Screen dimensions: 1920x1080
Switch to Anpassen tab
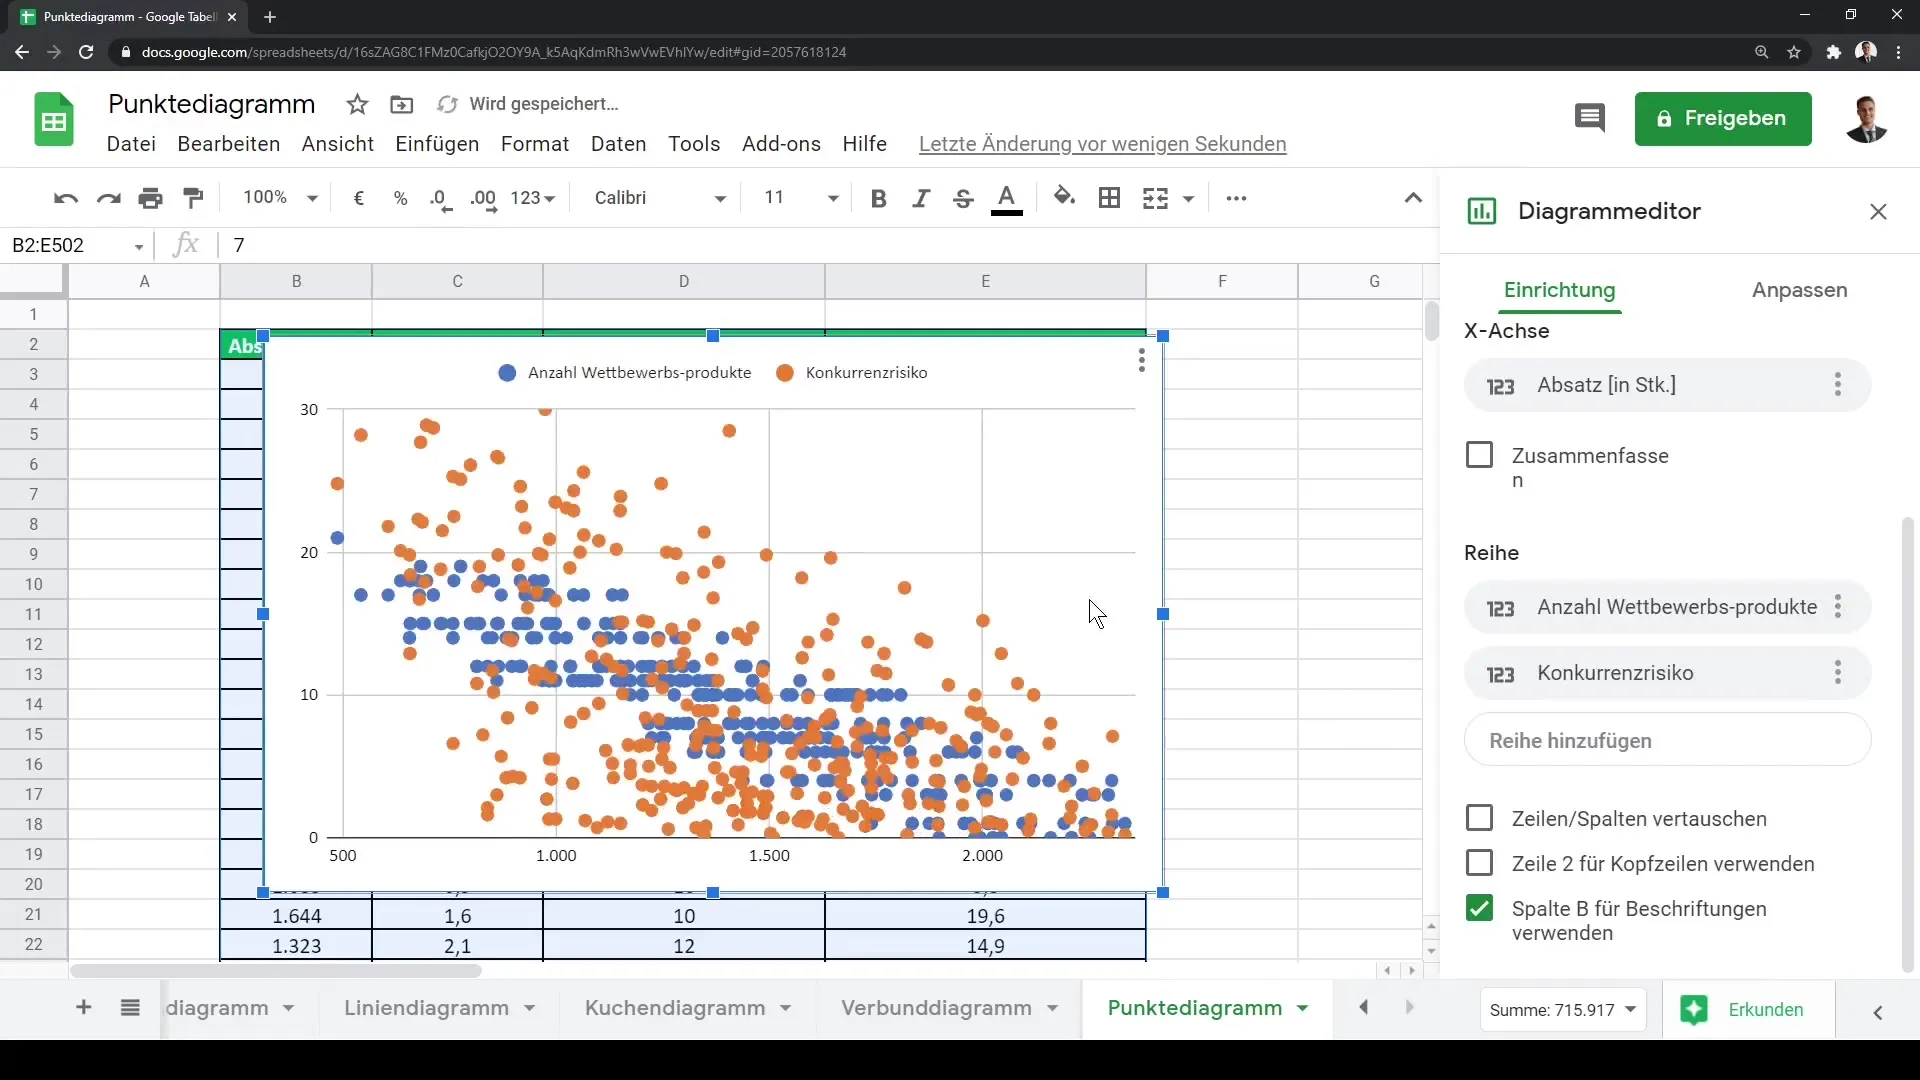click(x=1799, y=290)
